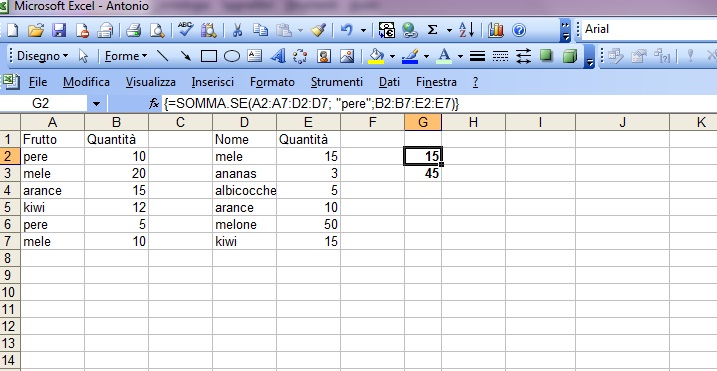
Task: Click the Copy icon
Action: click(261, 30)
